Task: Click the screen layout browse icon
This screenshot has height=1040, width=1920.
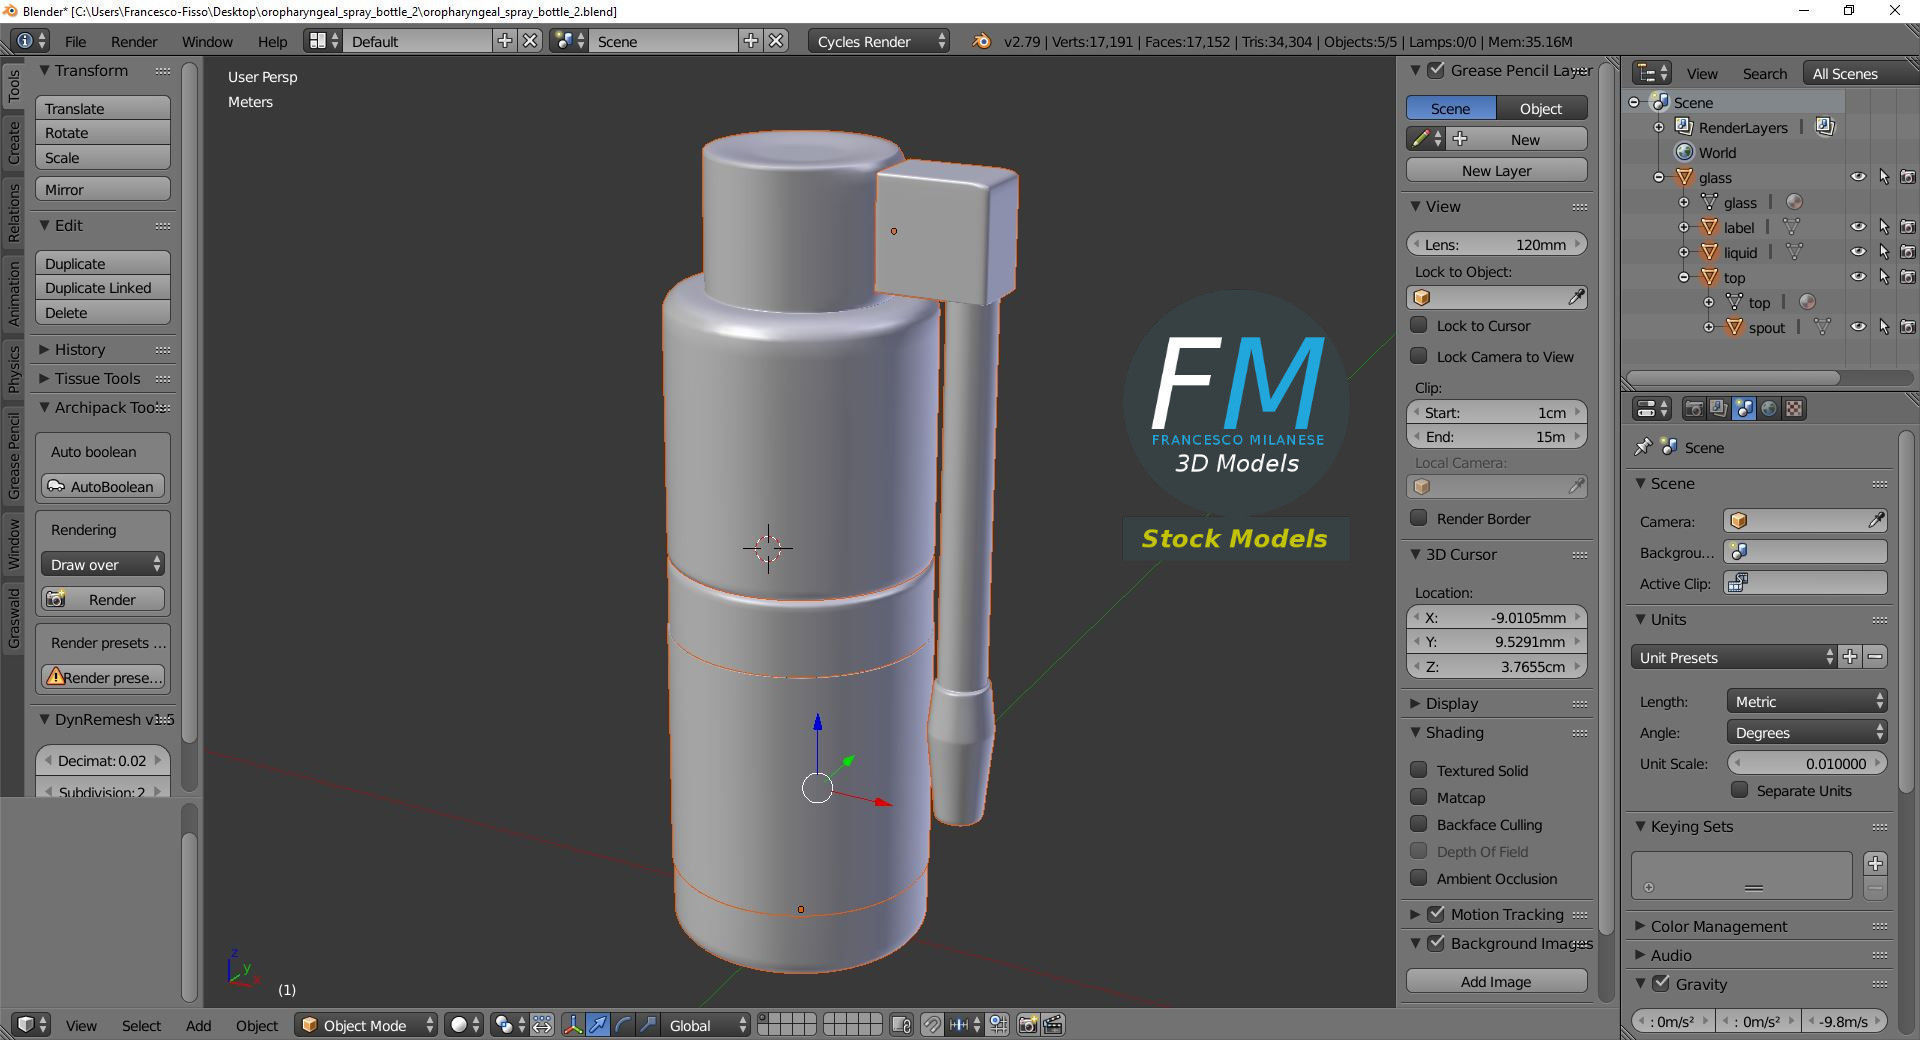Action: coord(324,41)
